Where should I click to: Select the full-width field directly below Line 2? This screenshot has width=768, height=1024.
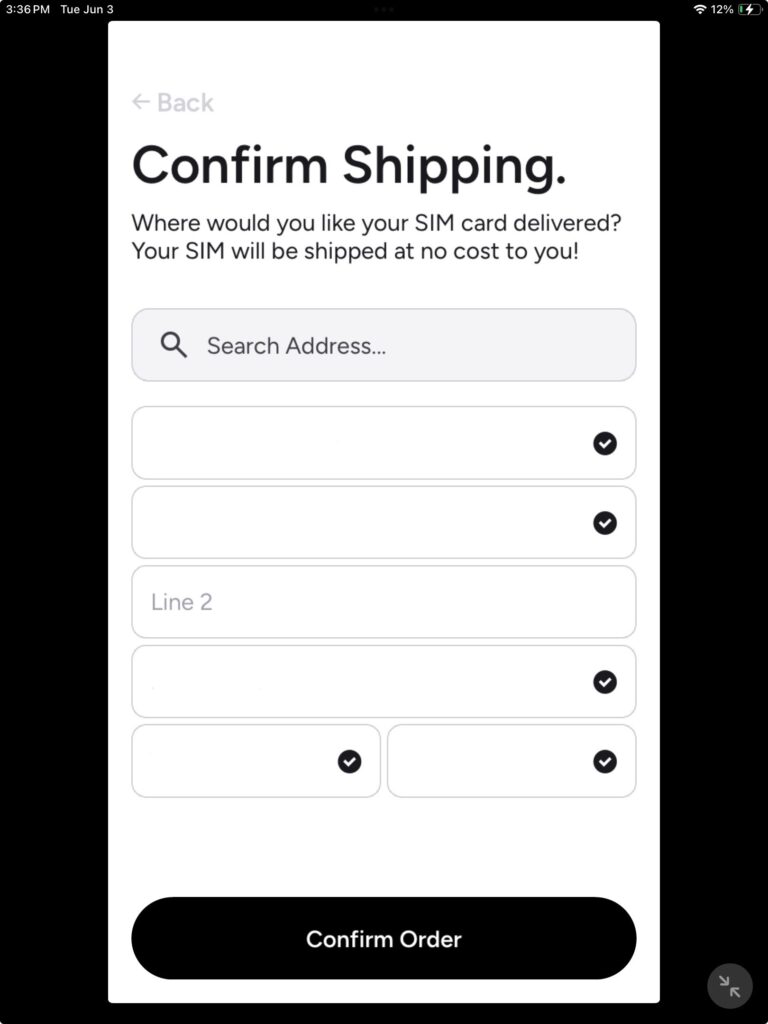(x=360, y=682)
